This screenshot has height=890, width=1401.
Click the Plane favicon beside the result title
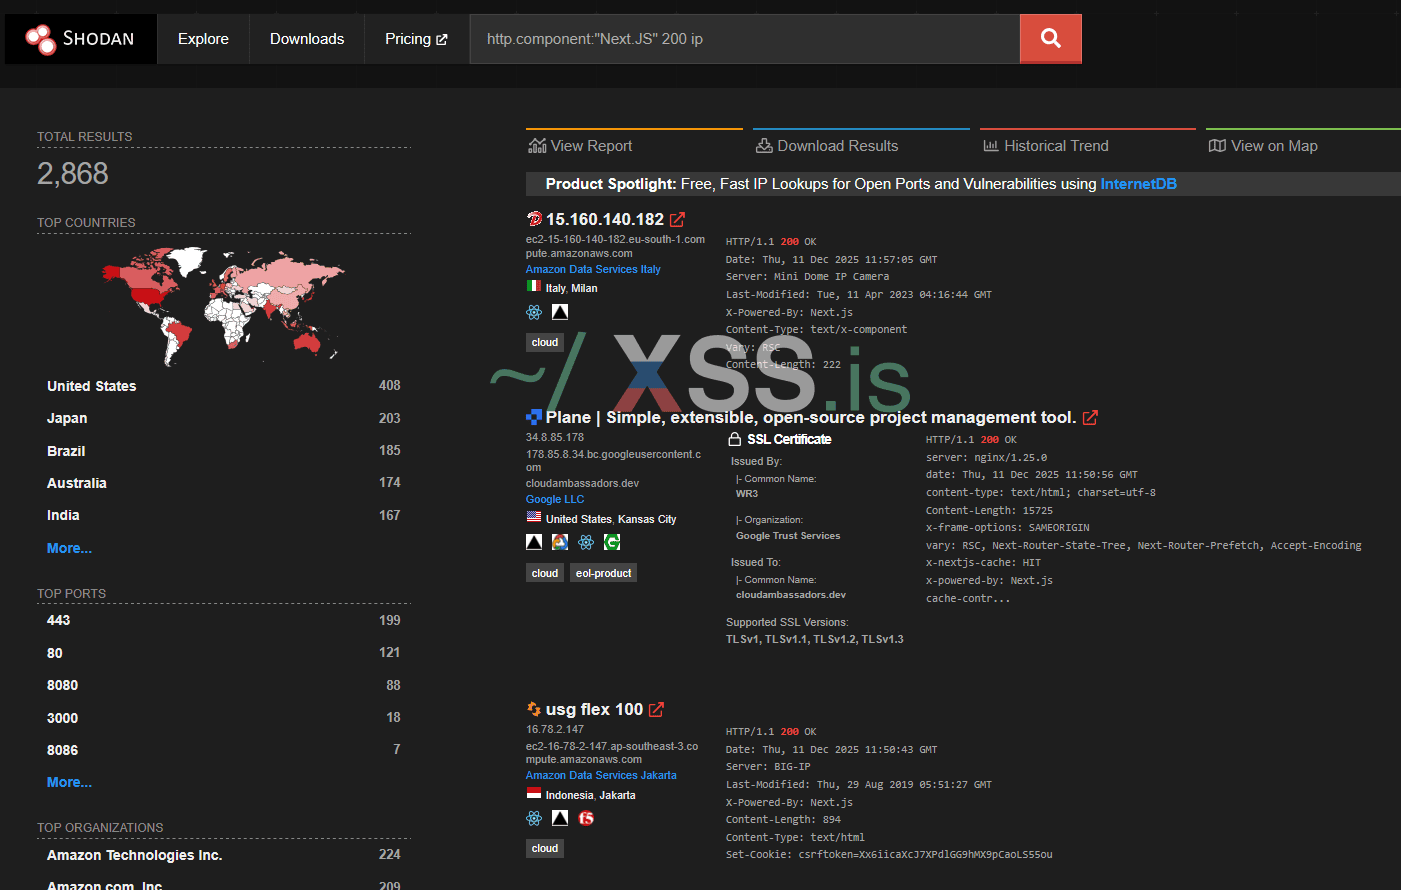pos(534,417)
